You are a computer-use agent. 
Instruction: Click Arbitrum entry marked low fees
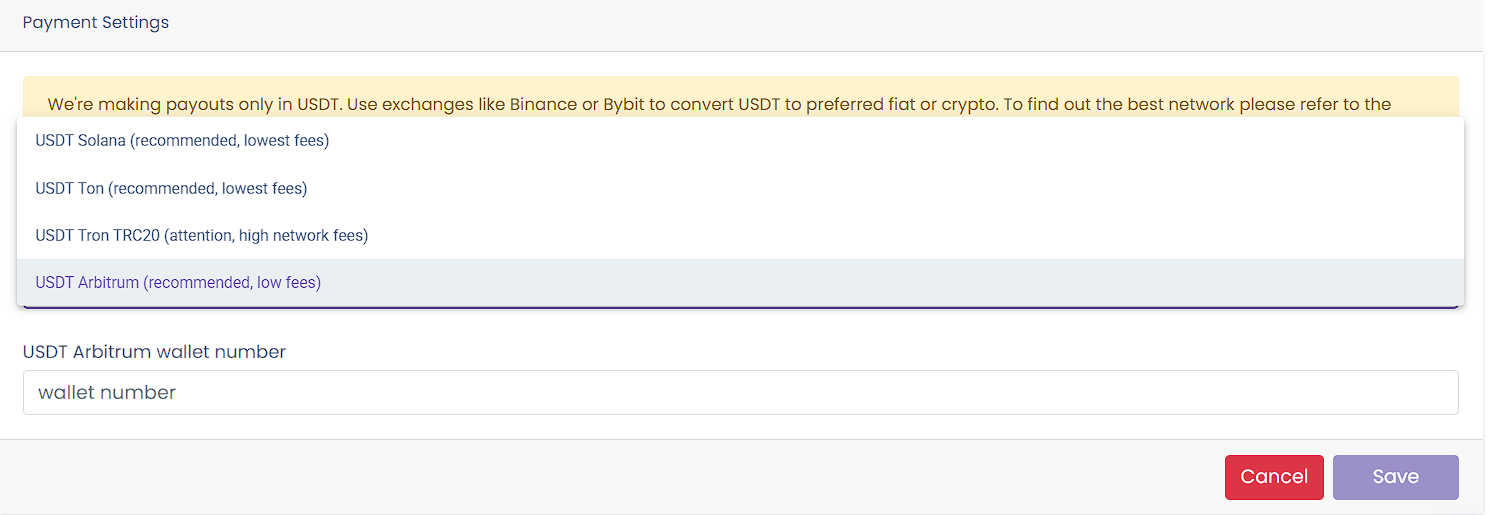pos(740,283)
